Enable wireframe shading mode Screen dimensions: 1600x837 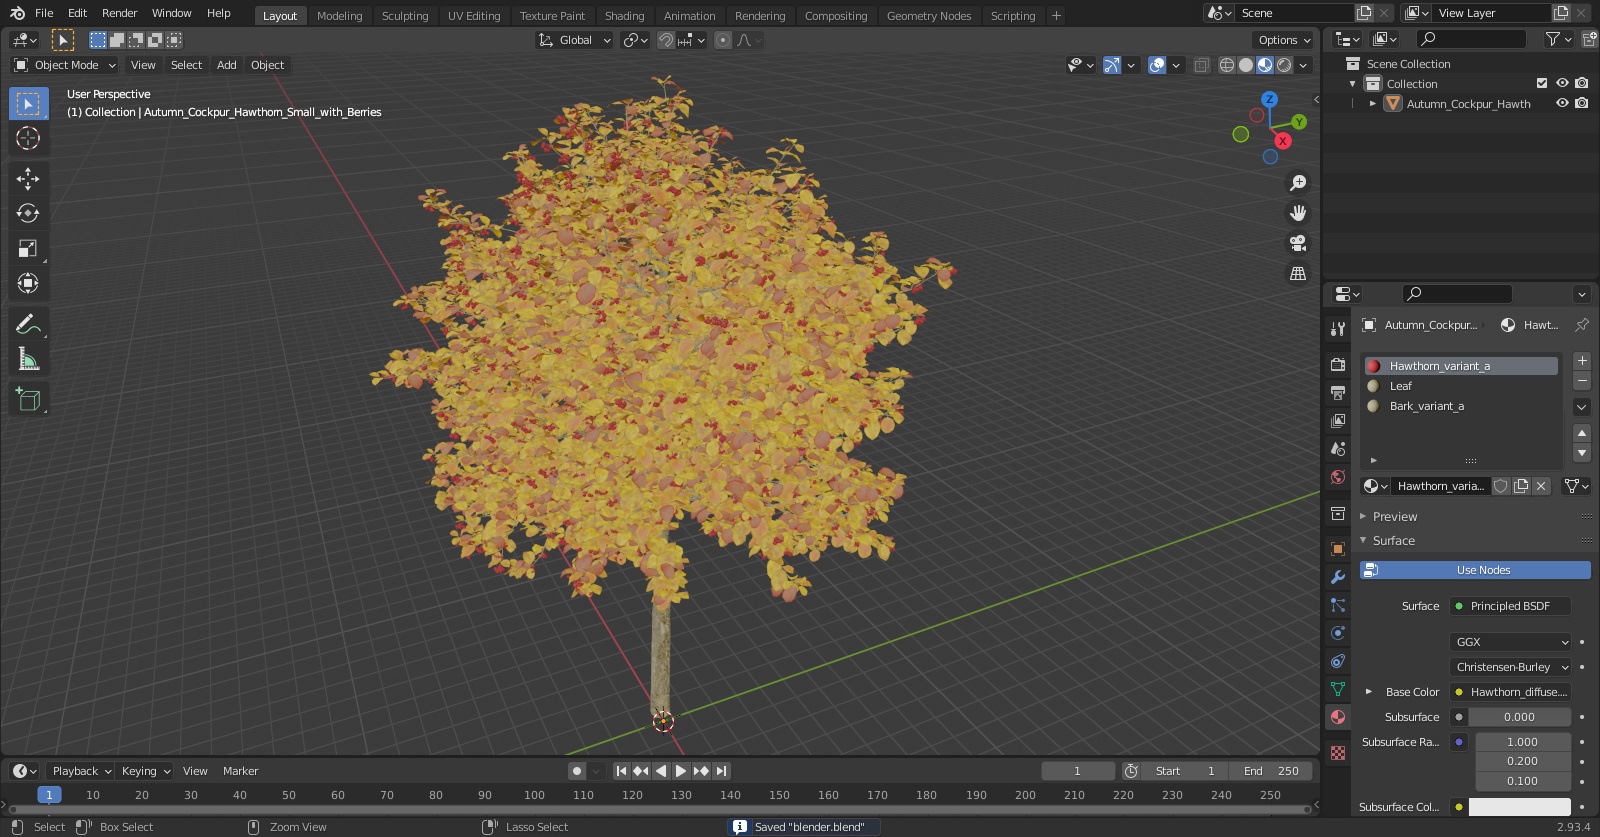[x=1226, y=65]
